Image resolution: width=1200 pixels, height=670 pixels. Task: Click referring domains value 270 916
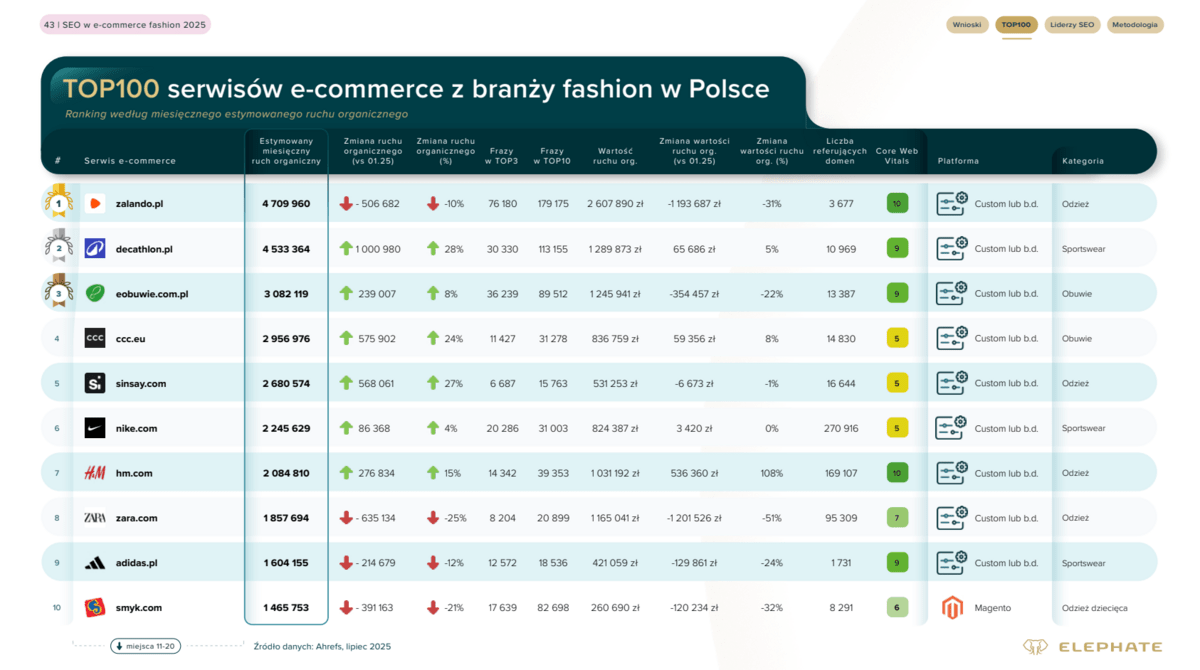point(840,428)
